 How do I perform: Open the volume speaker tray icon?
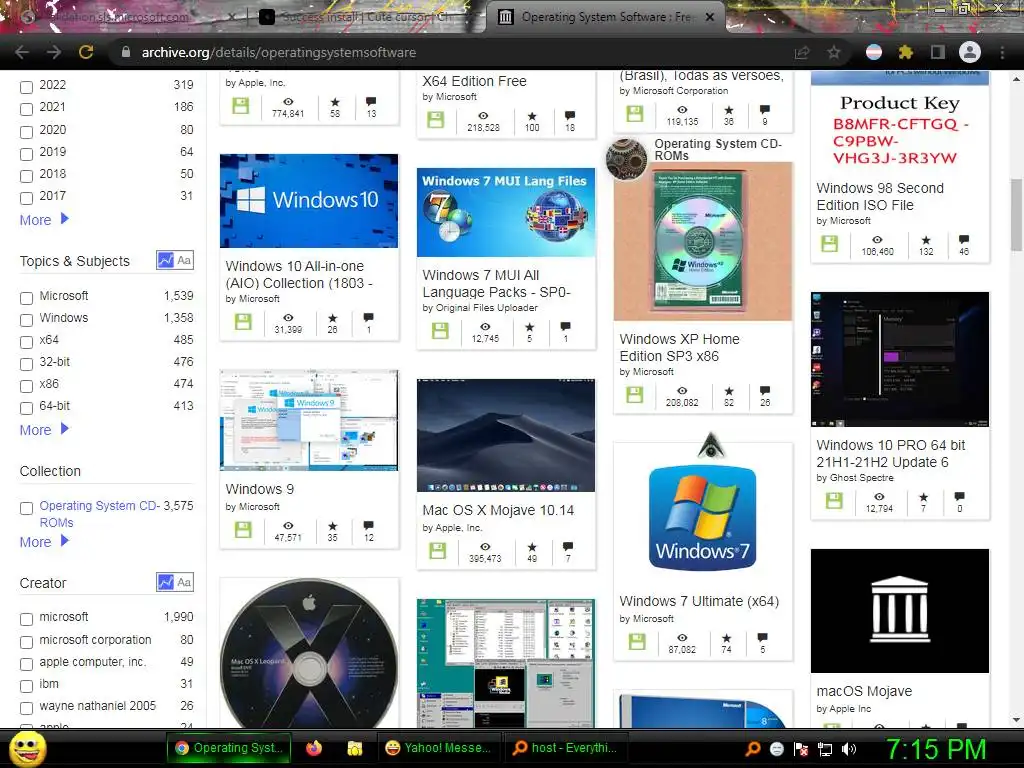[849, 749]
